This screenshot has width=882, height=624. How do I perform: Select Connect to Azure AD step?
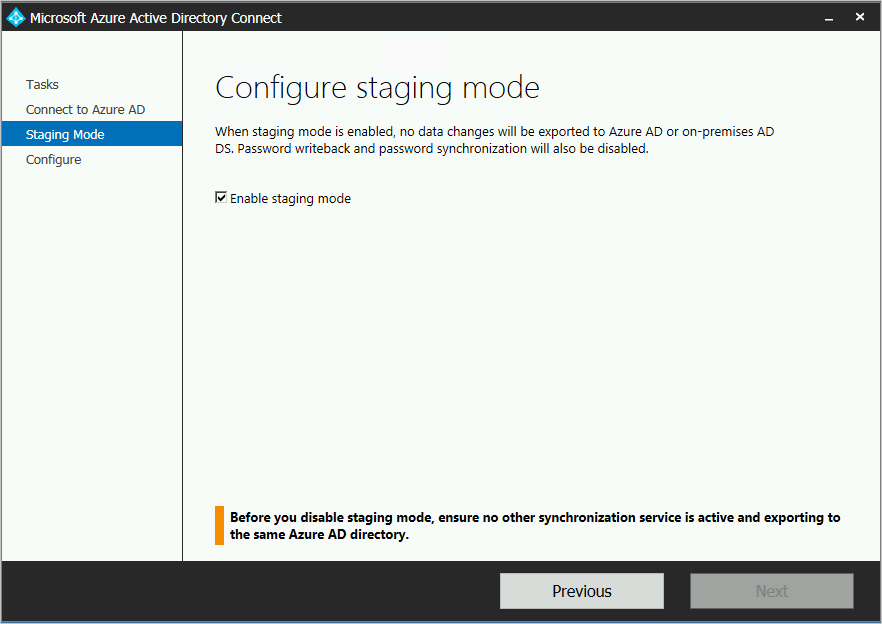tap(86, 110)
